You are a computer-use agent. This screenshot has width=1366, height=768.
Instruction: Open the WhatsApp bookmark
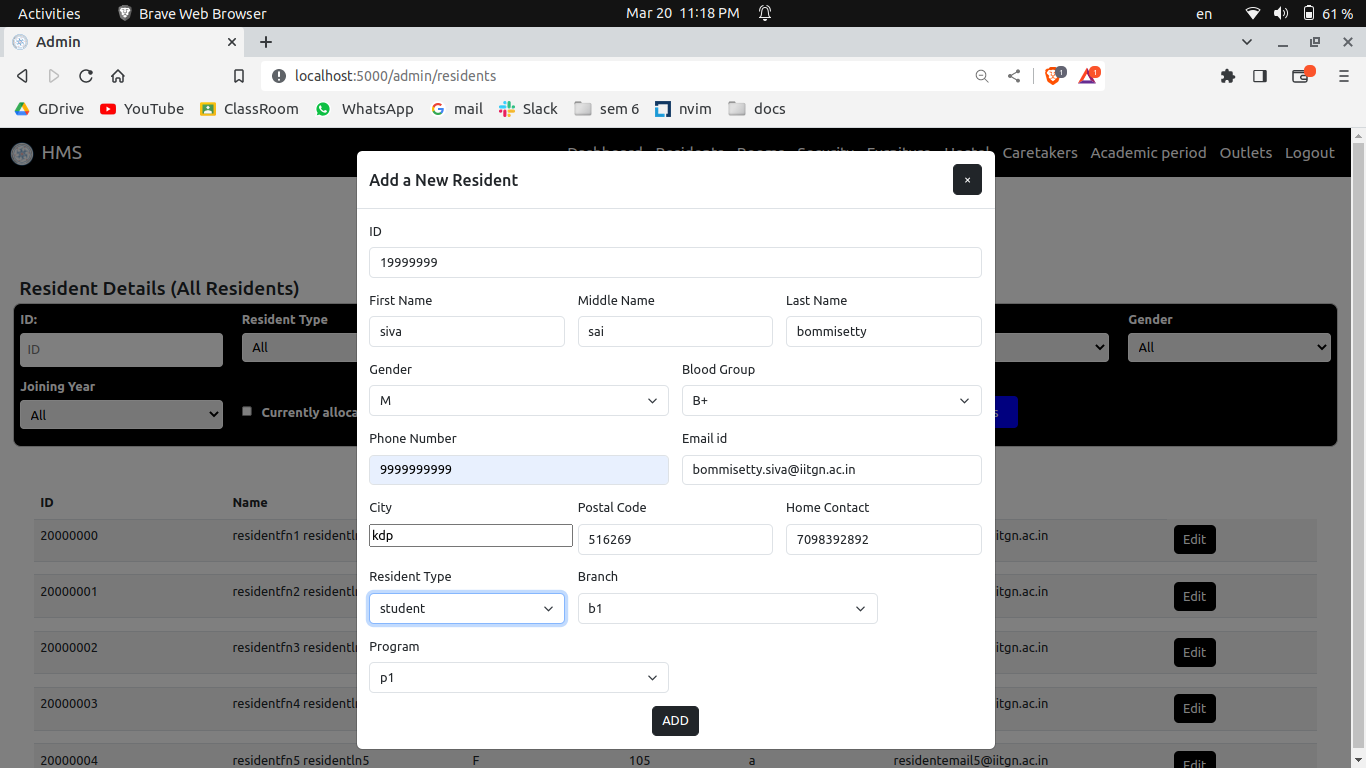click(x=364, y=109)
